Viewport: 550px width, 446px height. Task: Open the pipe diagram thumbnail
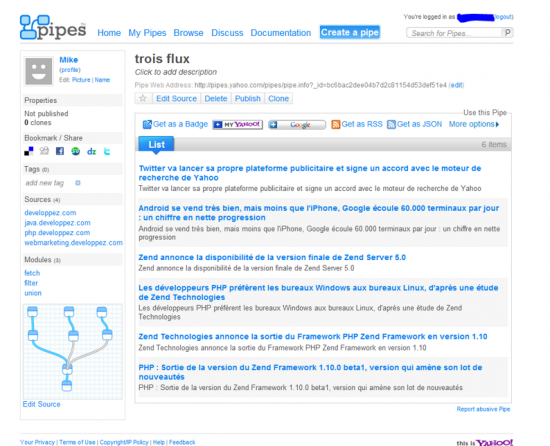tap(73, 351)
